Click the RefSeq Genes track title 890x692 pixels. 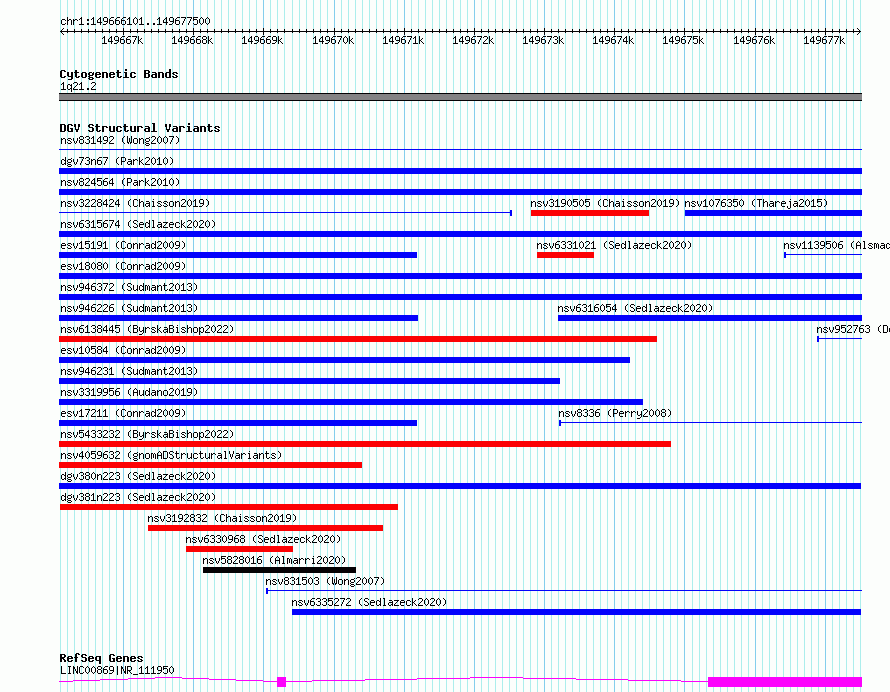(101, 658)
